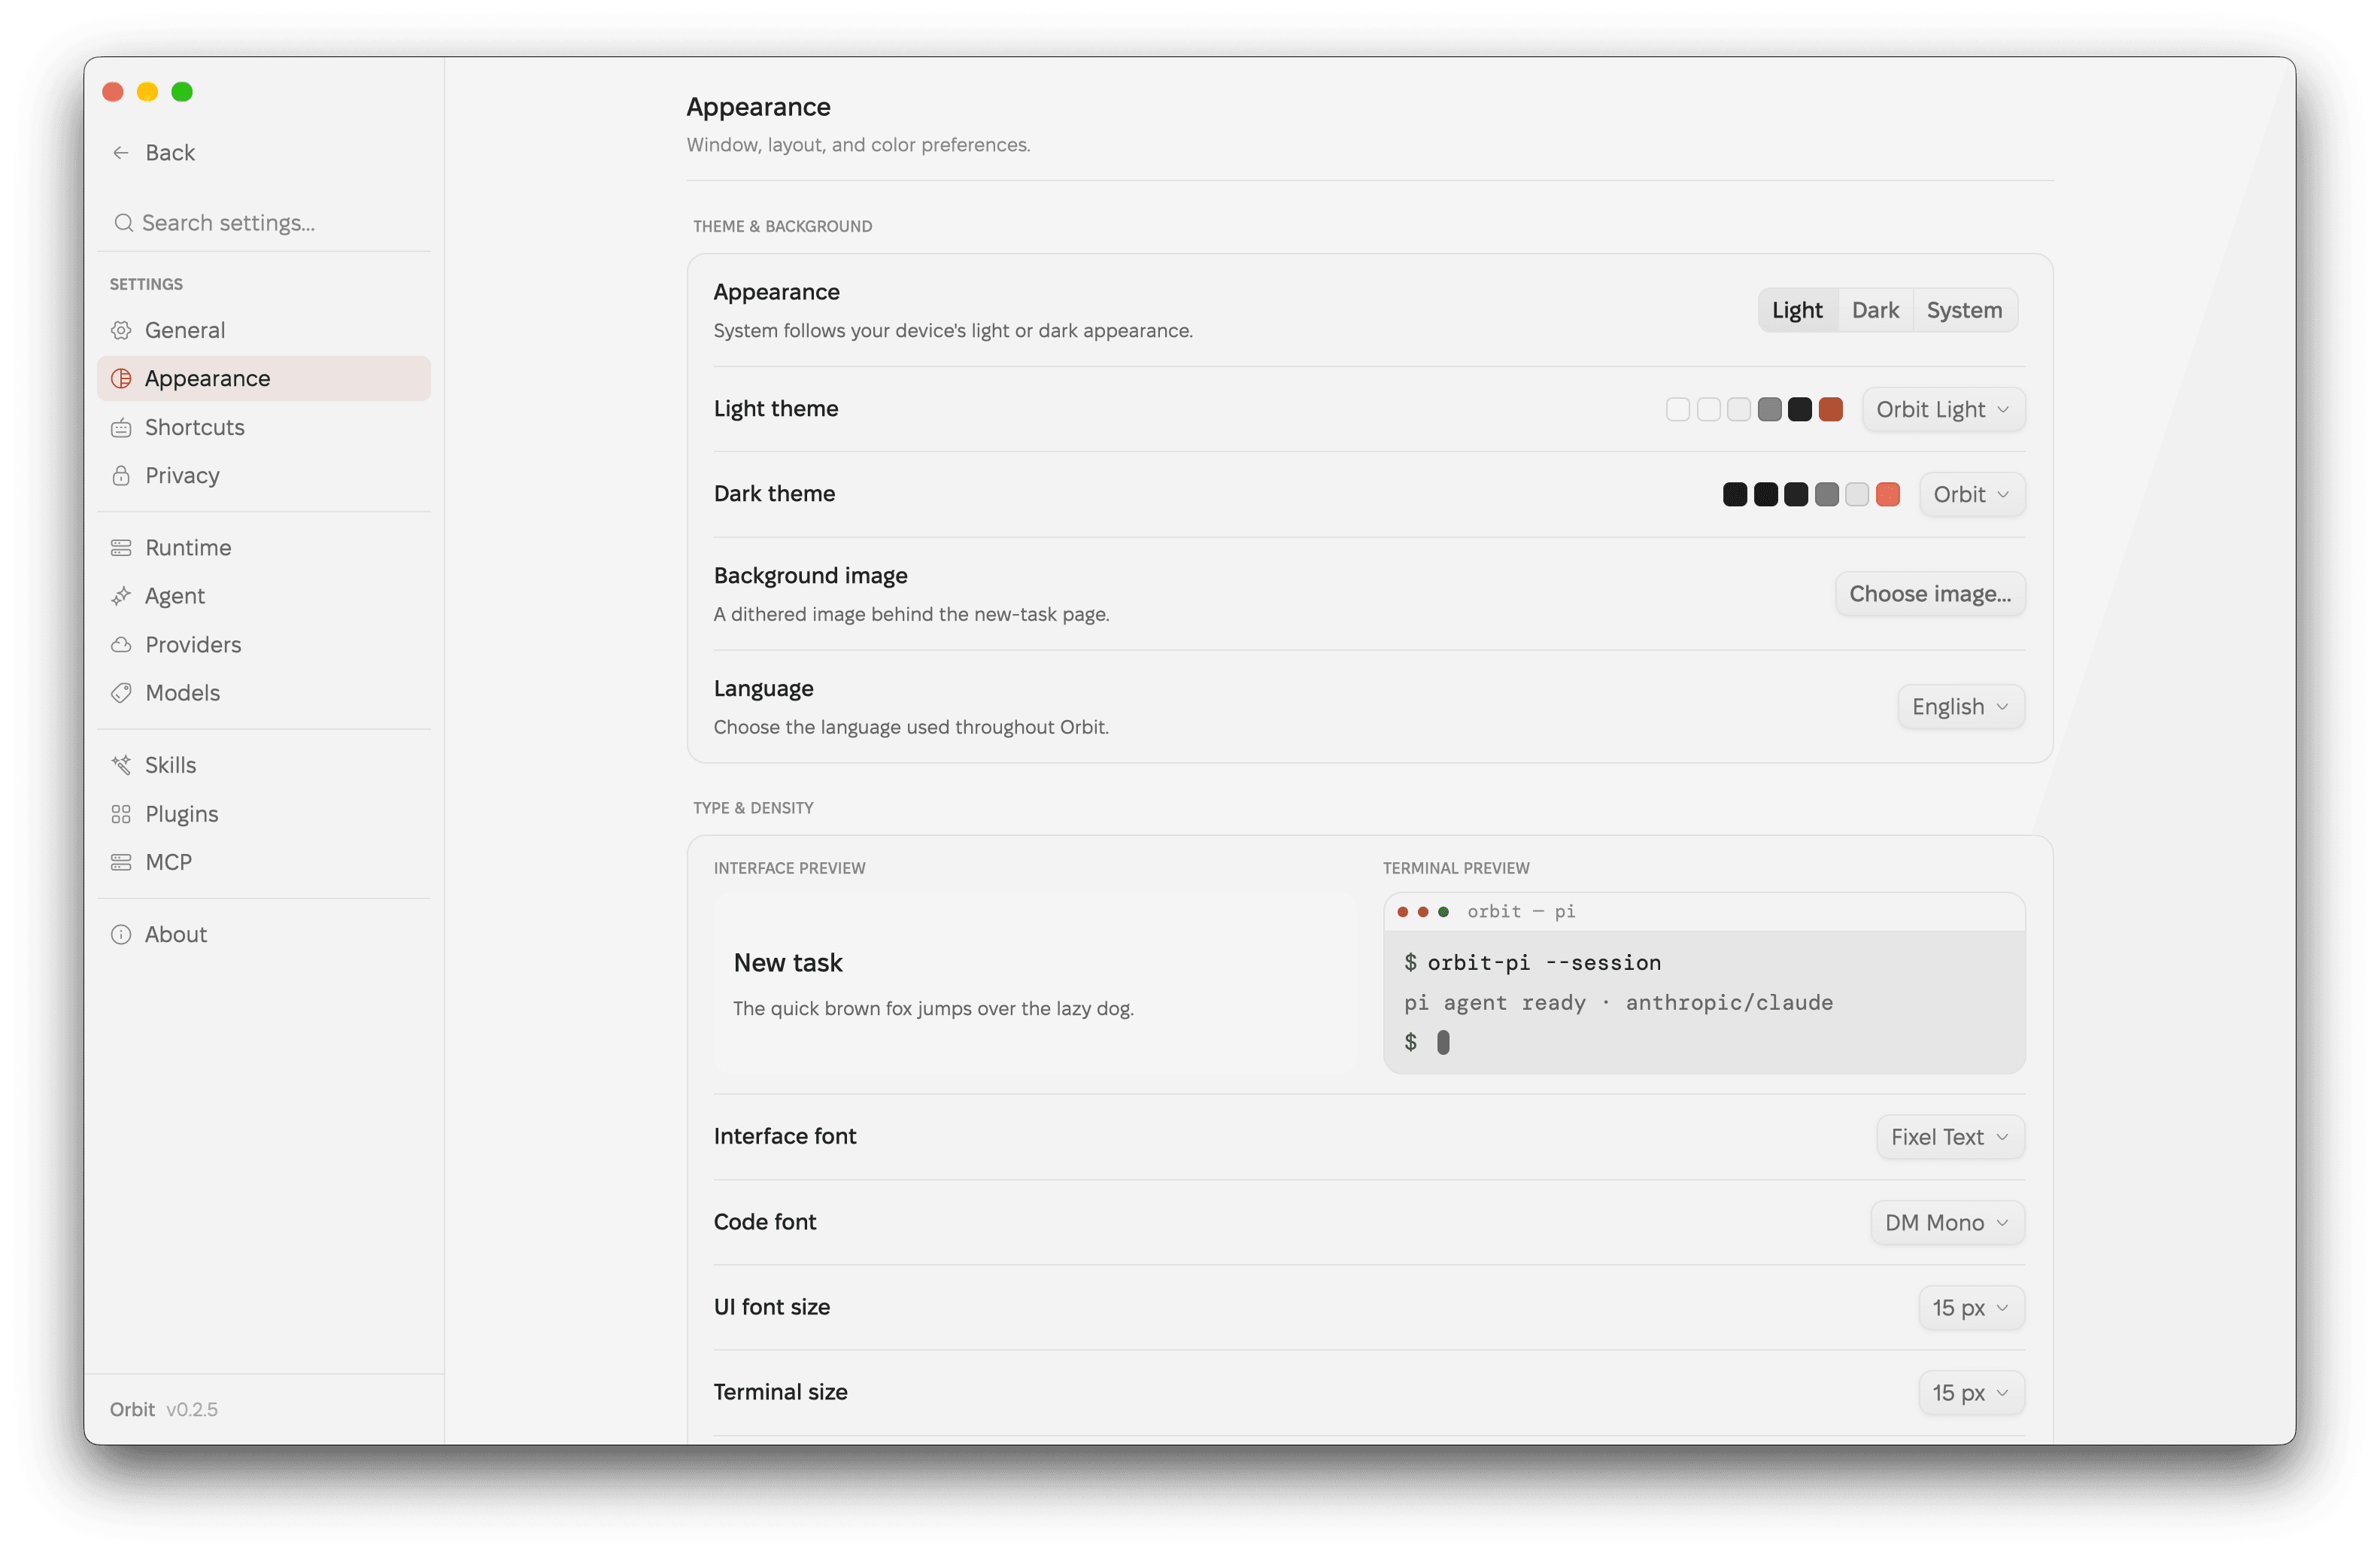Click the coral swatch in Dark theme row
This screenshot has width=2380, height=1556.
click(1887, 494)
